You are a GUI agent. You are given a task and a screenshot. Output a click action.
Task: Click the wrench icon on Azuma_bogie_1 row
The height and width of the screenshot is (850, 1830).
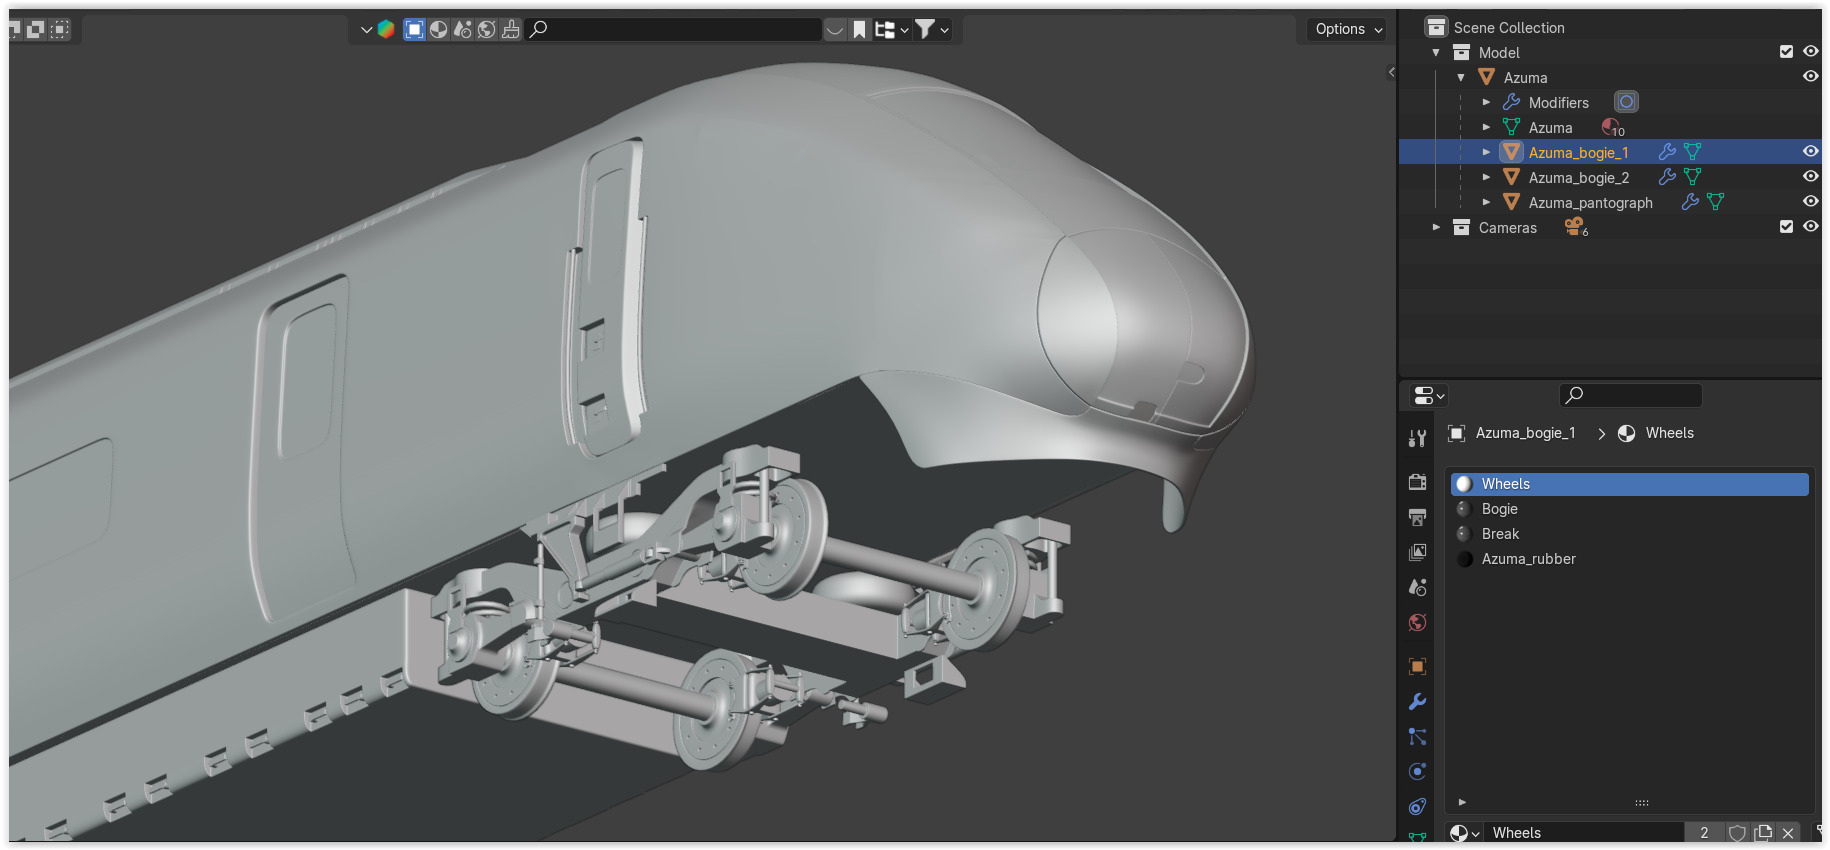pyautogui.click(x=1667, y=152)
